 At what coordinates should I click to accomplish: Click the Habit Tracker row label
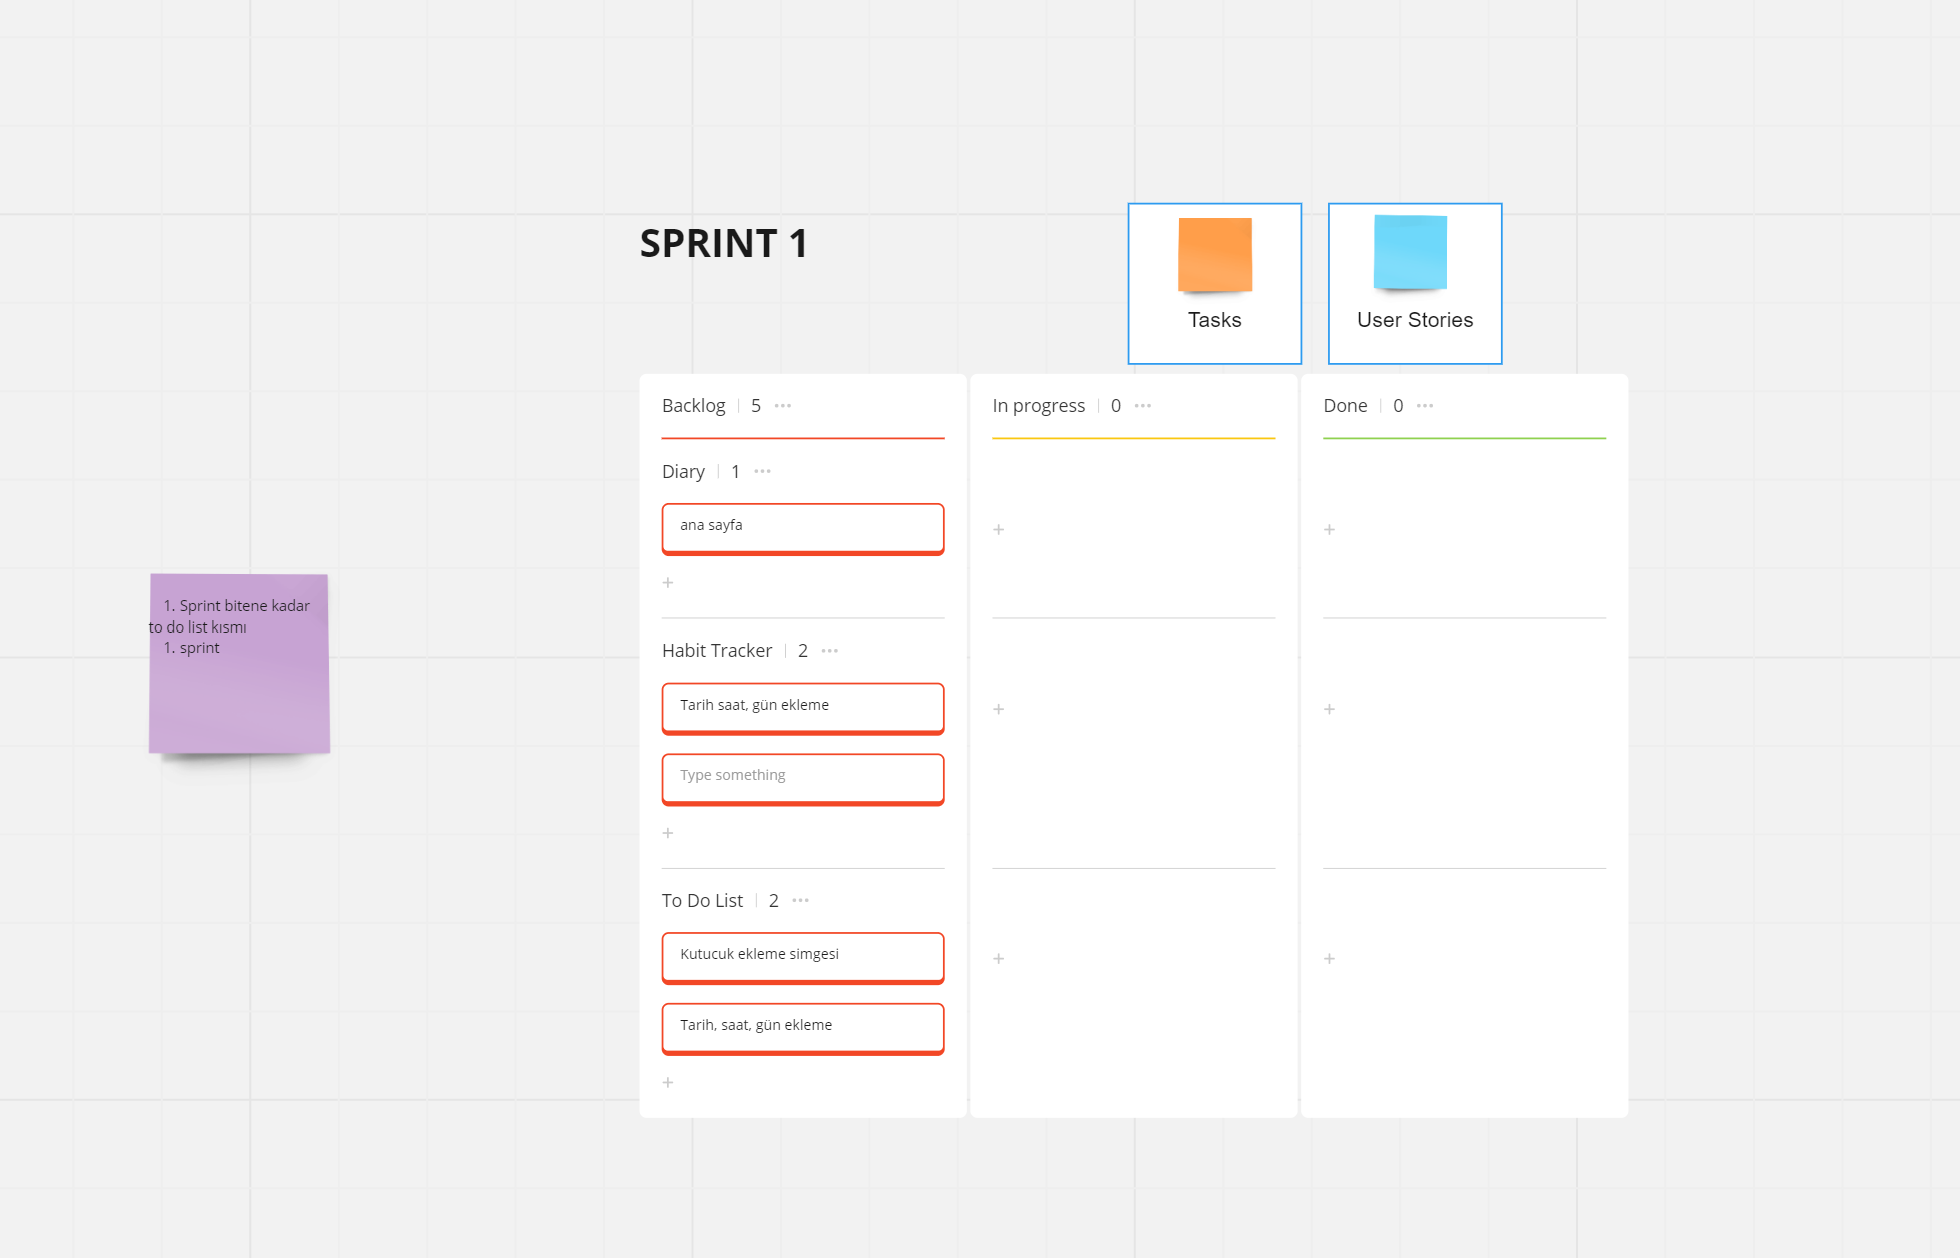tap(717, 651)
